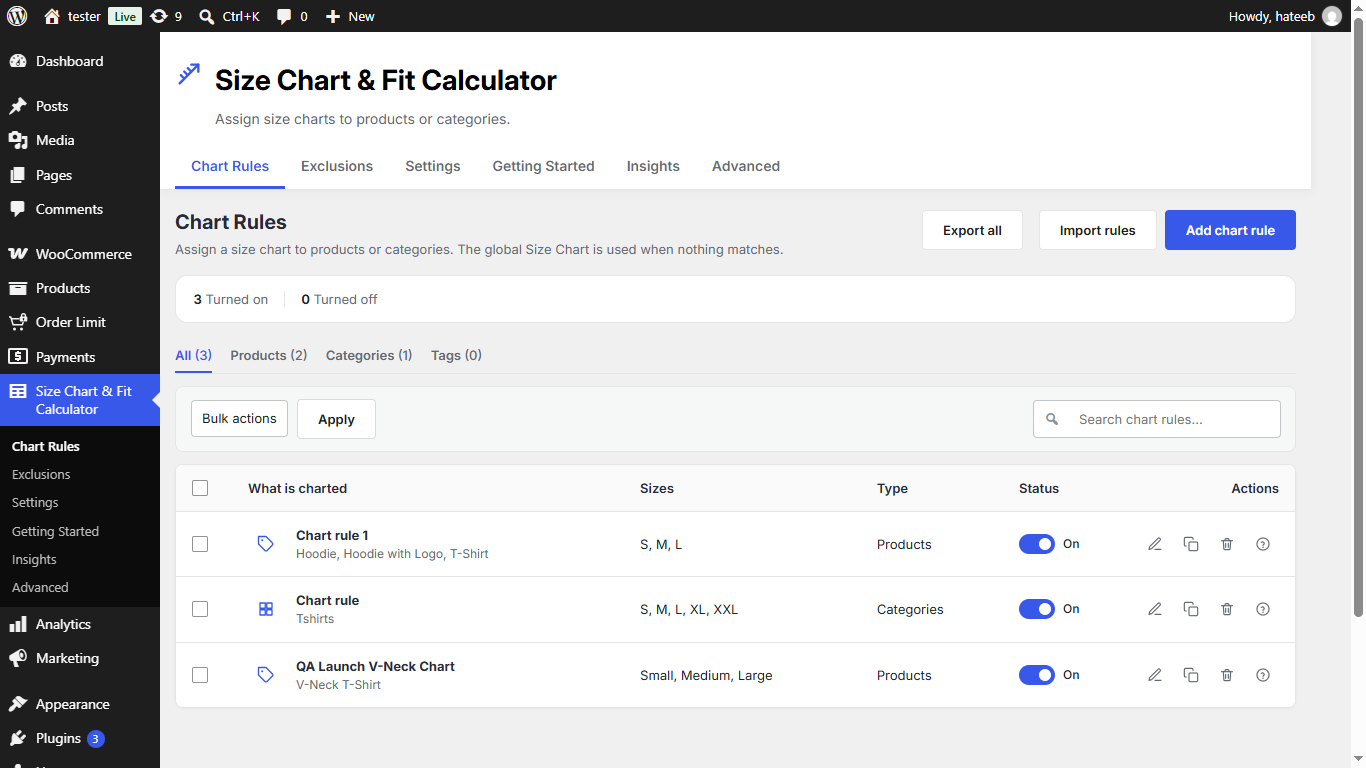Open the Ctrl+K search in admin bar
Image resolution: width=1366 pixels, height=768 pixels.
point(229,16)
